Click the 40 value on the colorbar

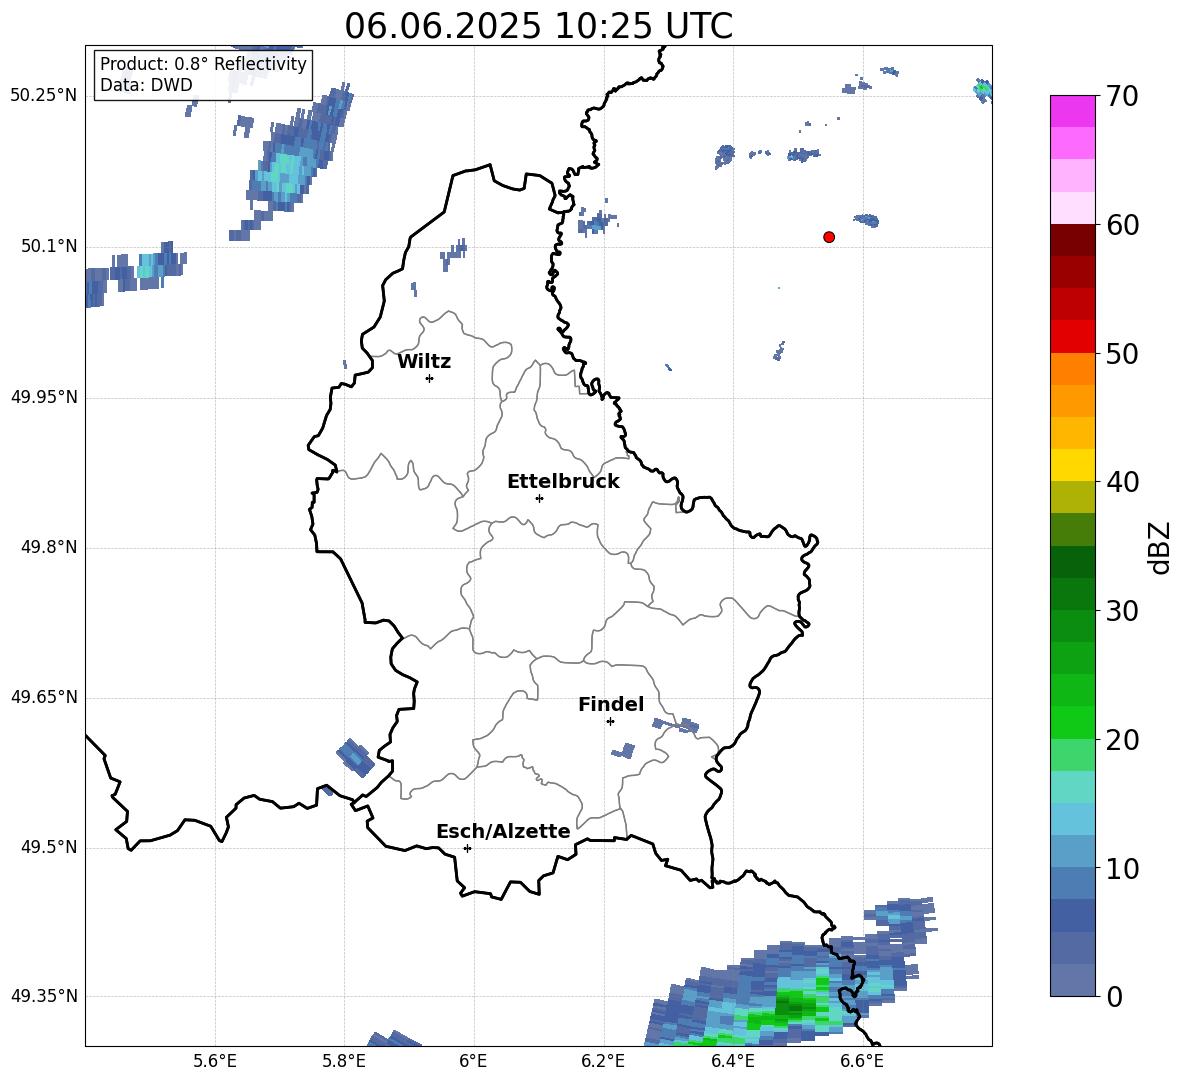click(x=1123, y=482)
